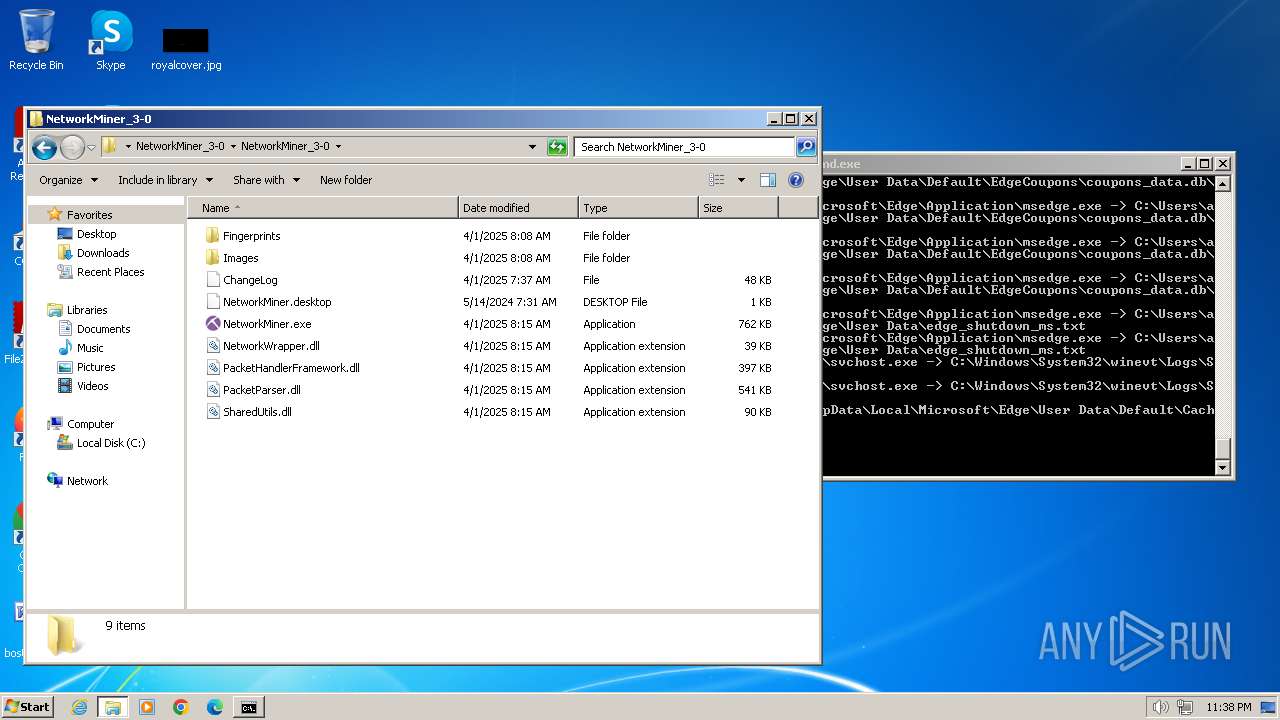This screenshot has height=720, width=1280.
Task: Sort by the Type column header
Action: tap(638, 208)
